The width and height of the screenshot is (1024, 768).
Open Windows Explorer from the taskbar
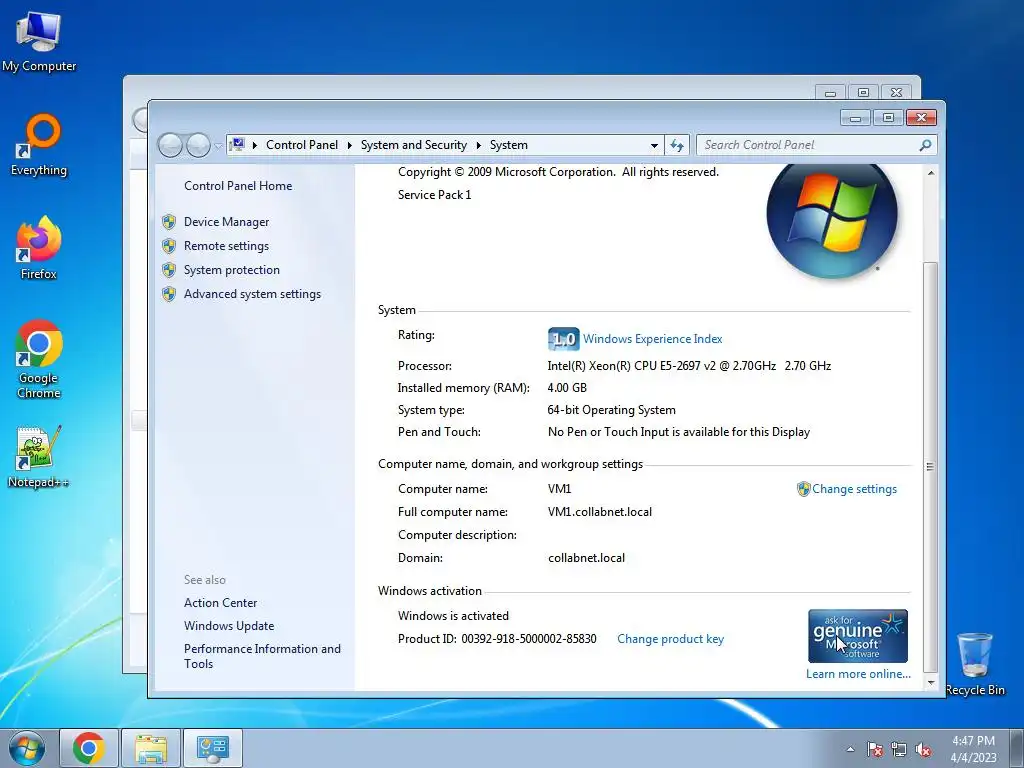(x=151, y=748)
